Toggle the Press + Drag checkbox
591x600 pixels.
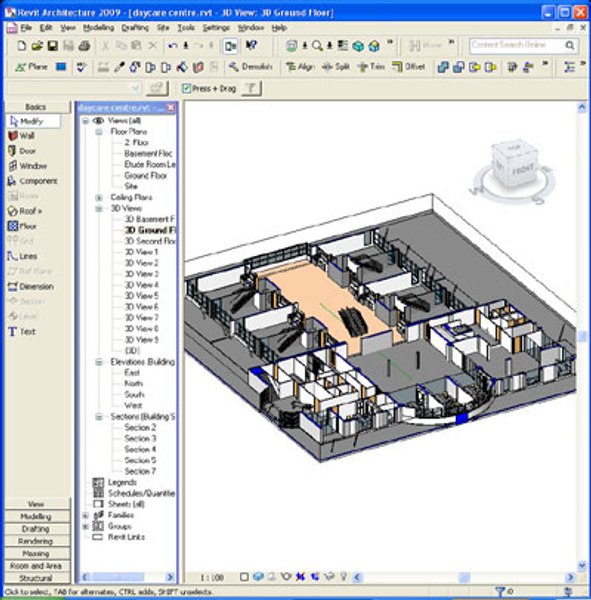pos(186,88)
